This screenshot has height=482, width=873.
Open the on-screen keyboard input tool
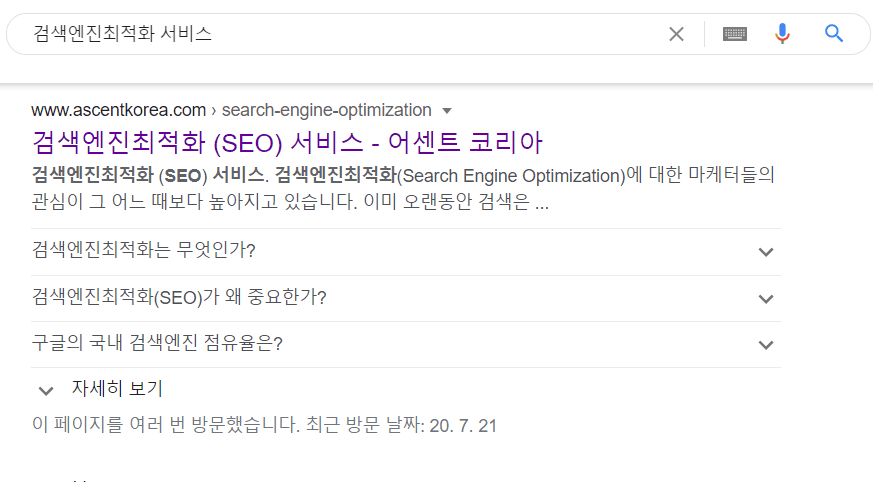point(734,34)
